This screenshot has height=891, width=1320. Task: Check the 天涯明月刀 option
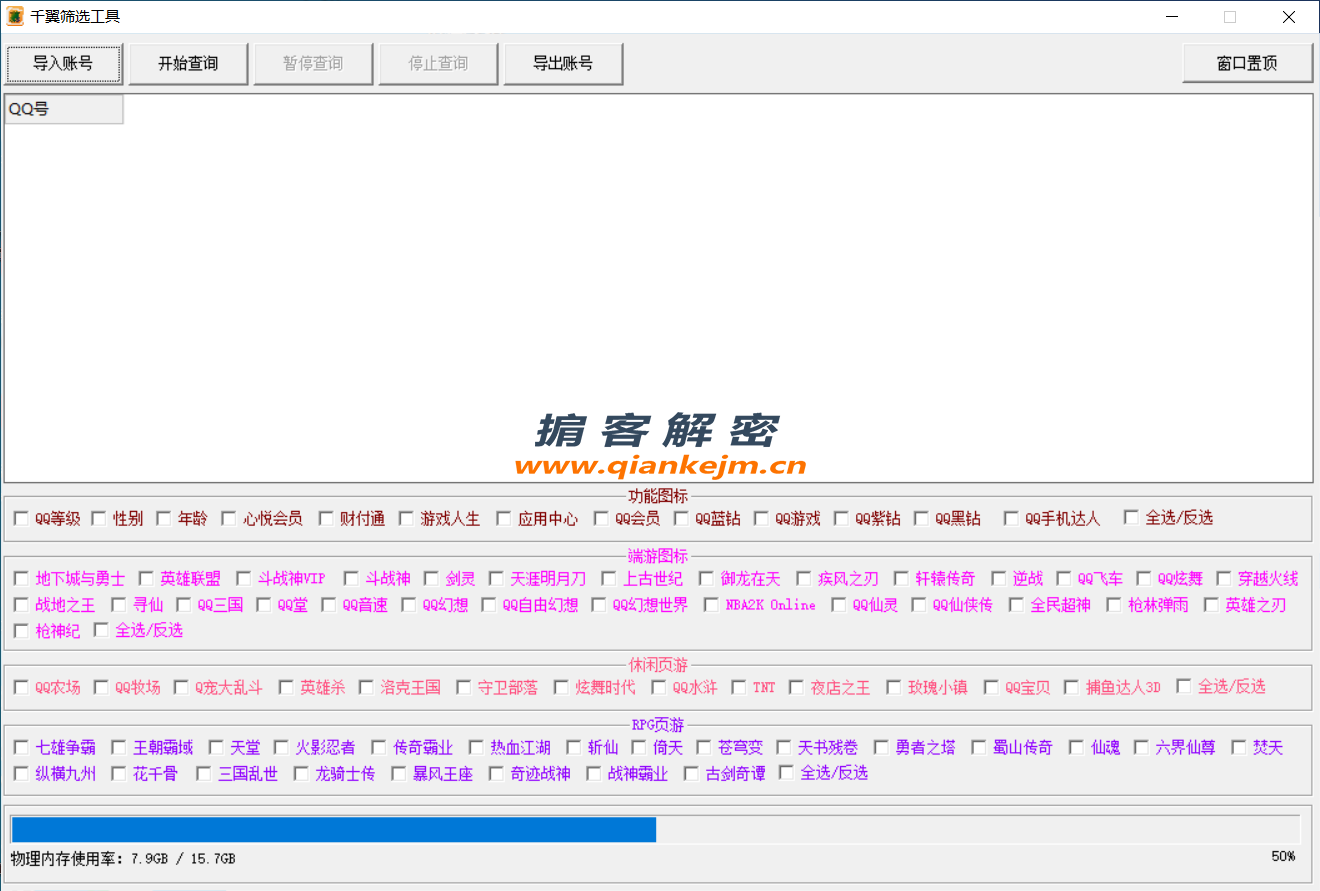pyautogui.click(x=496, y=578)
